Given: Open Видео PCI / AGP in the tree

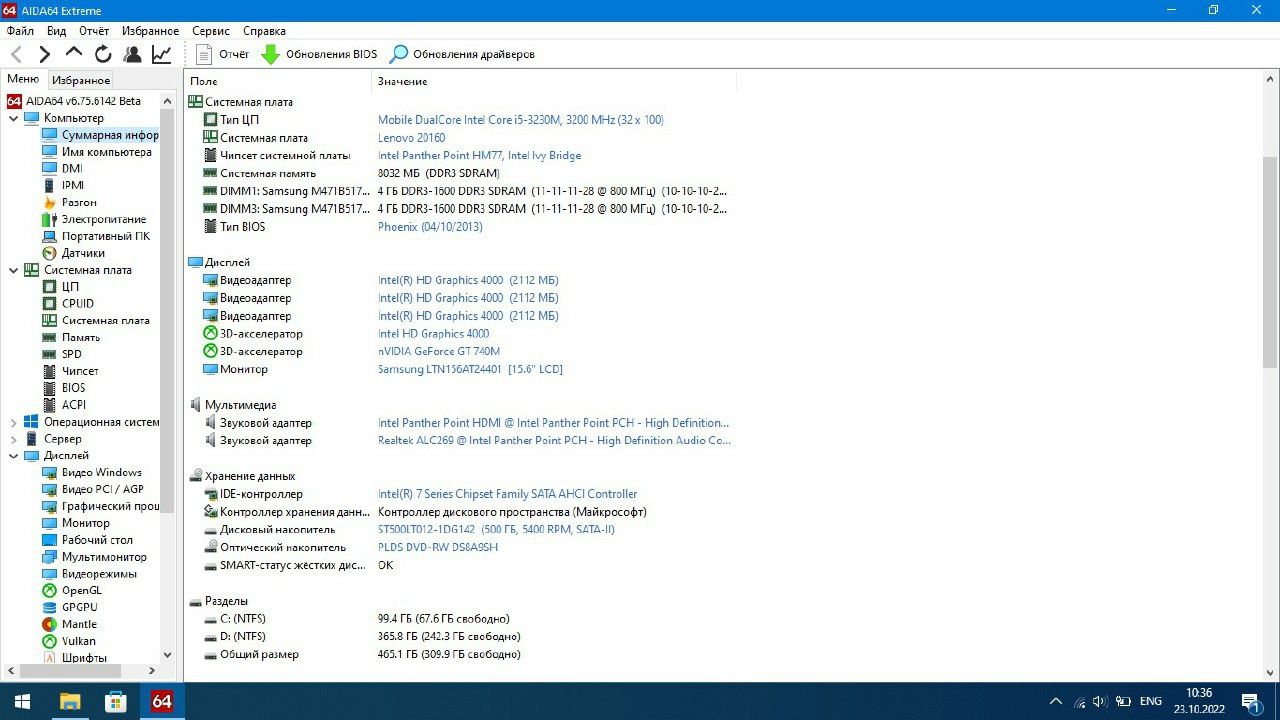Looking at the screenshot, I should (x=93, y=489).
